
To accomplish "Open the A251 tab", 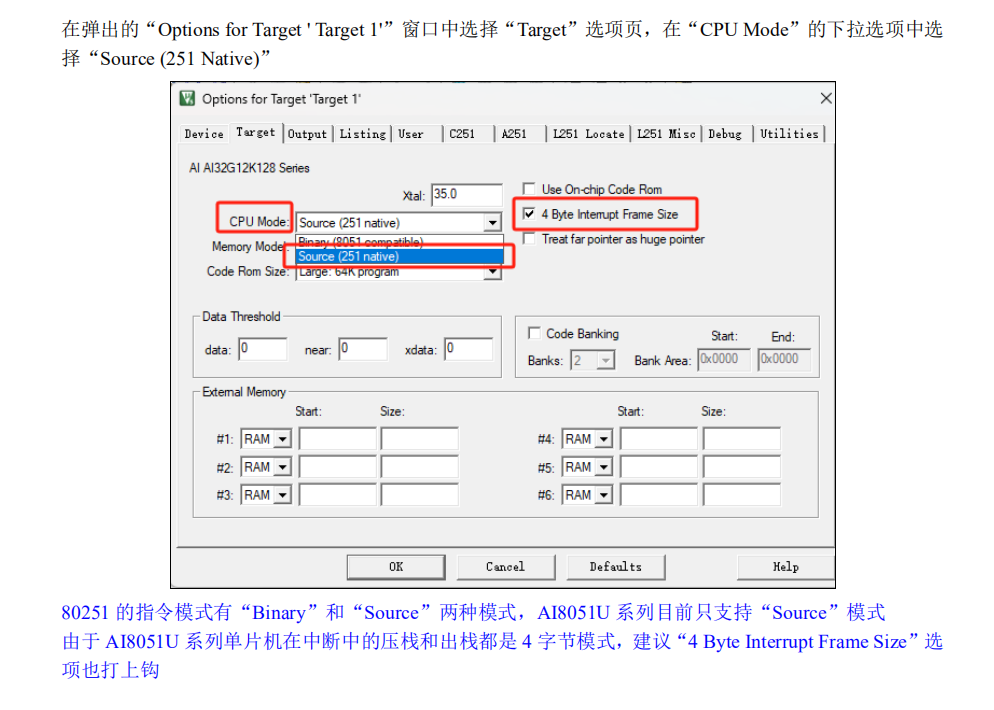I will pos(514,134).
